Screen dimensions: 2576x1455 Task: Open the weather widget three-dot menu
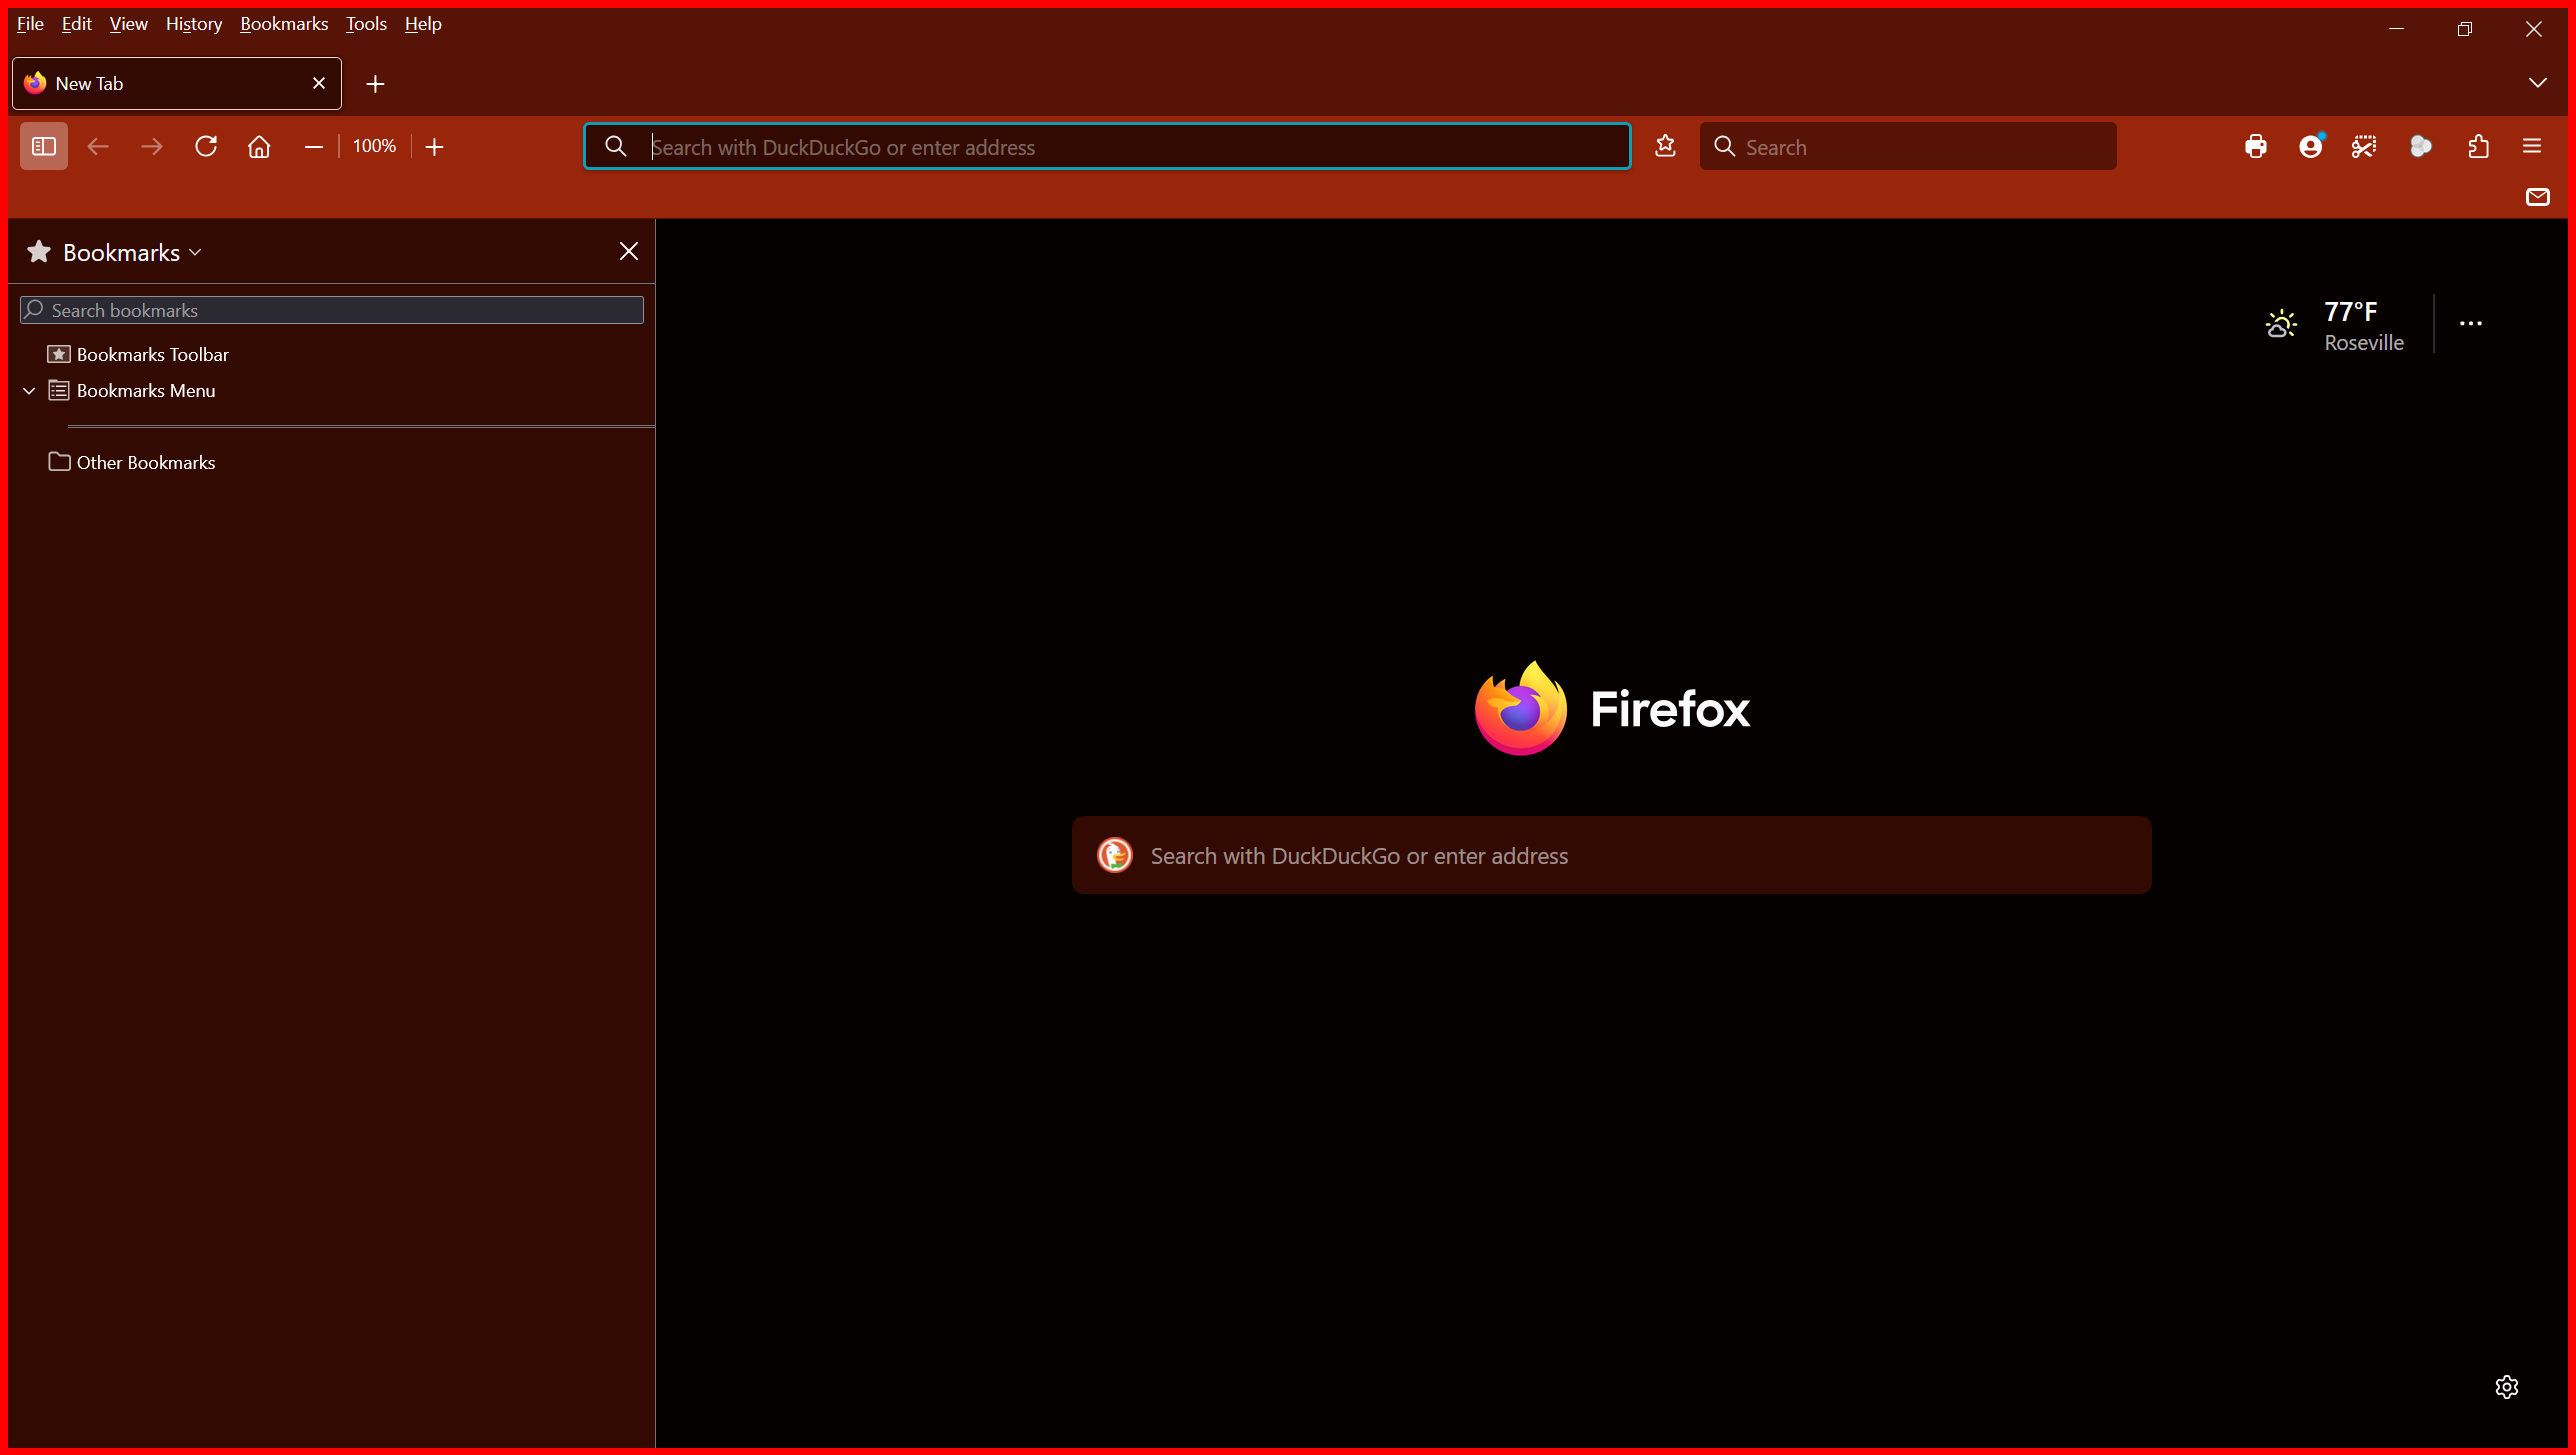click(x=2471, y=324)
